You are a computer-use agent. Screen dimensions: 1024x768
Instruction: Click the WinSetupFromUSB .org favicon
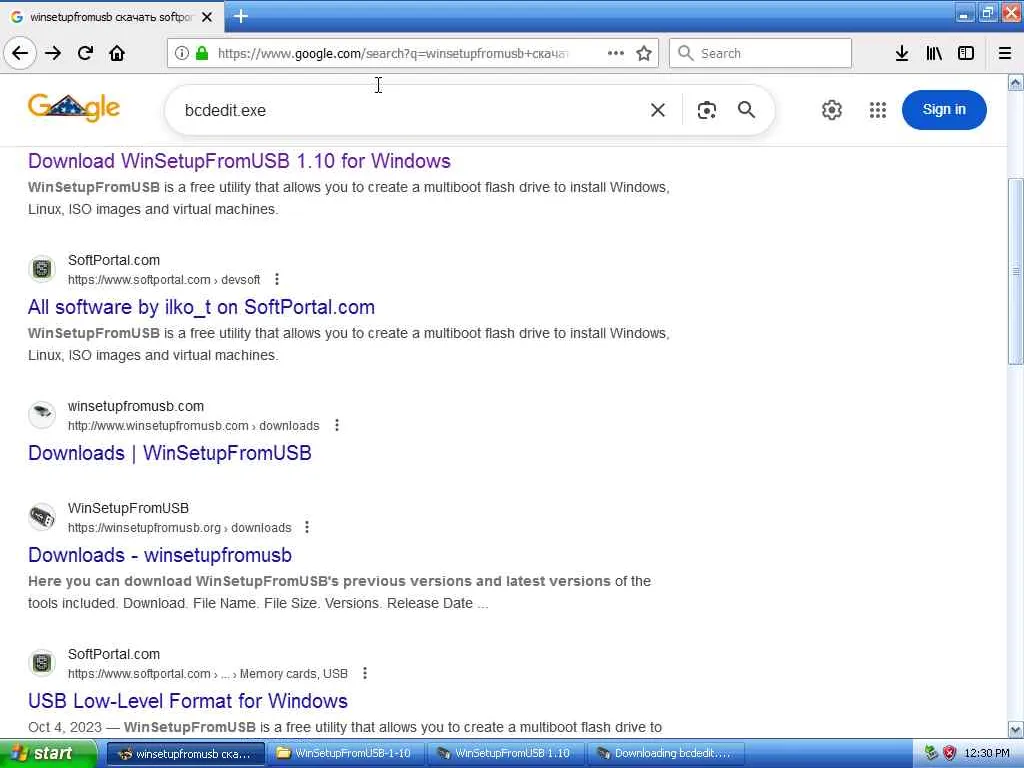42,517
